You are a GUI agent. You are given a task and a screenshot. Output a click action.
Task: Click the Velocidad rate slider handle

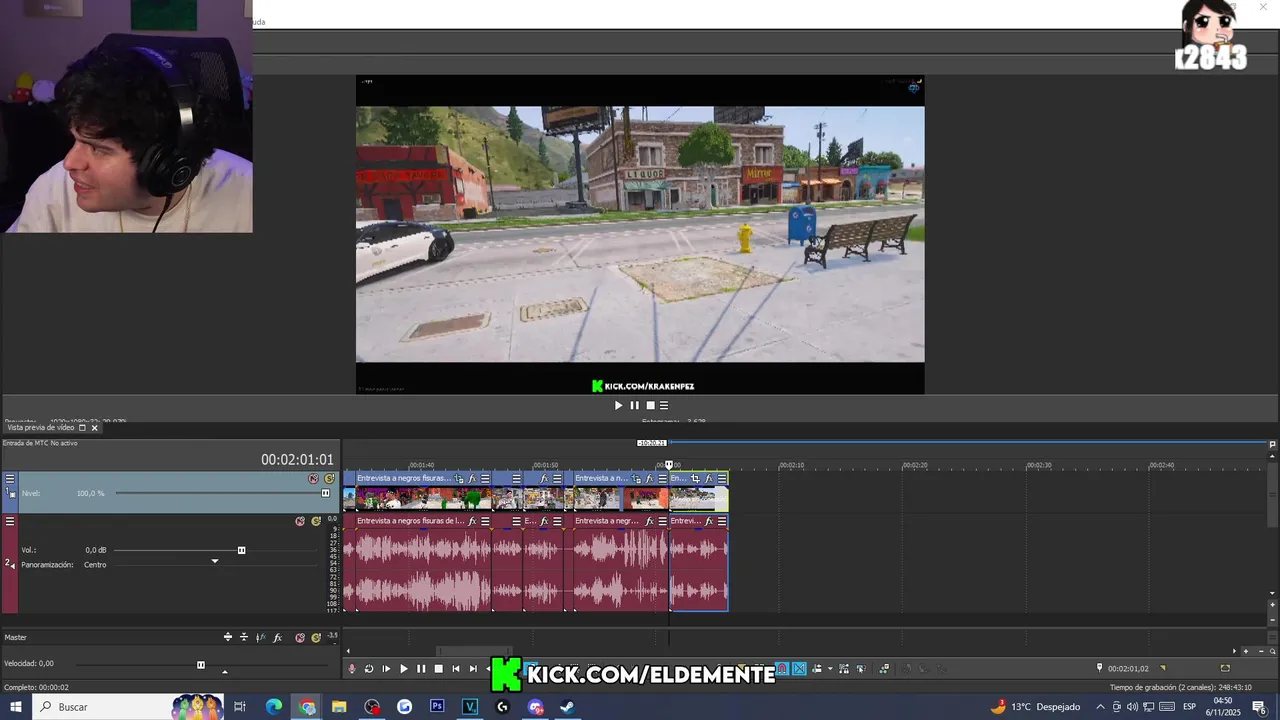201,665
